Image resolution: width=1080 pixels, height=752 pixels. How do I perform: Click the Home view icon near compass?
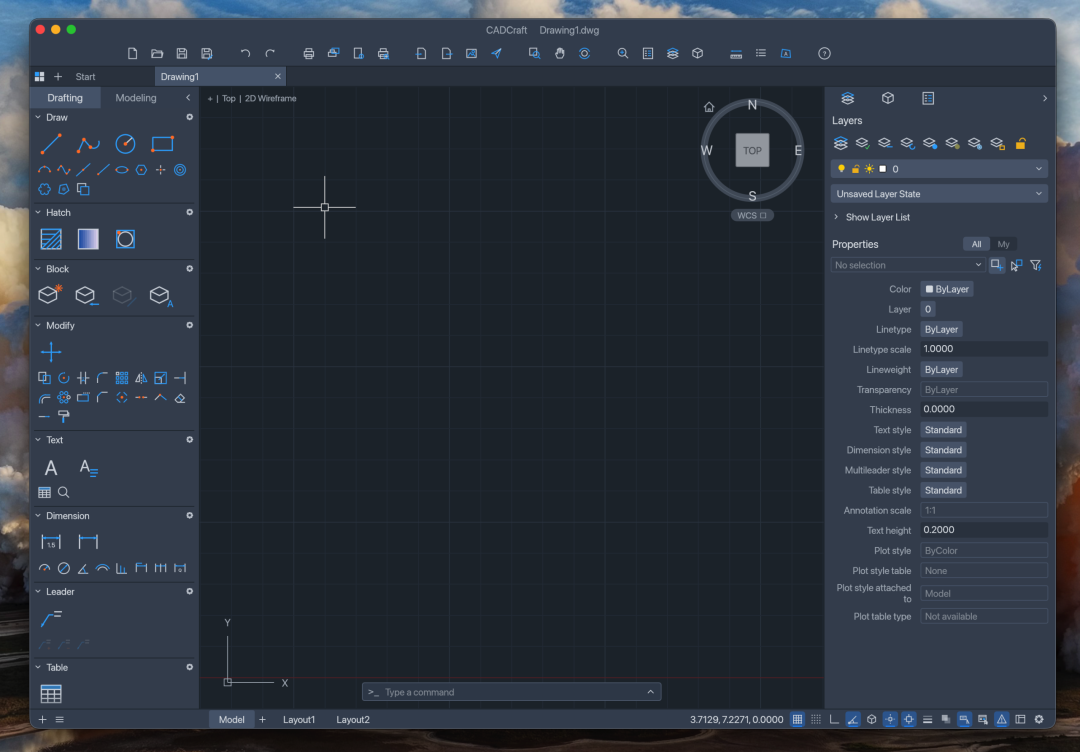709,107
